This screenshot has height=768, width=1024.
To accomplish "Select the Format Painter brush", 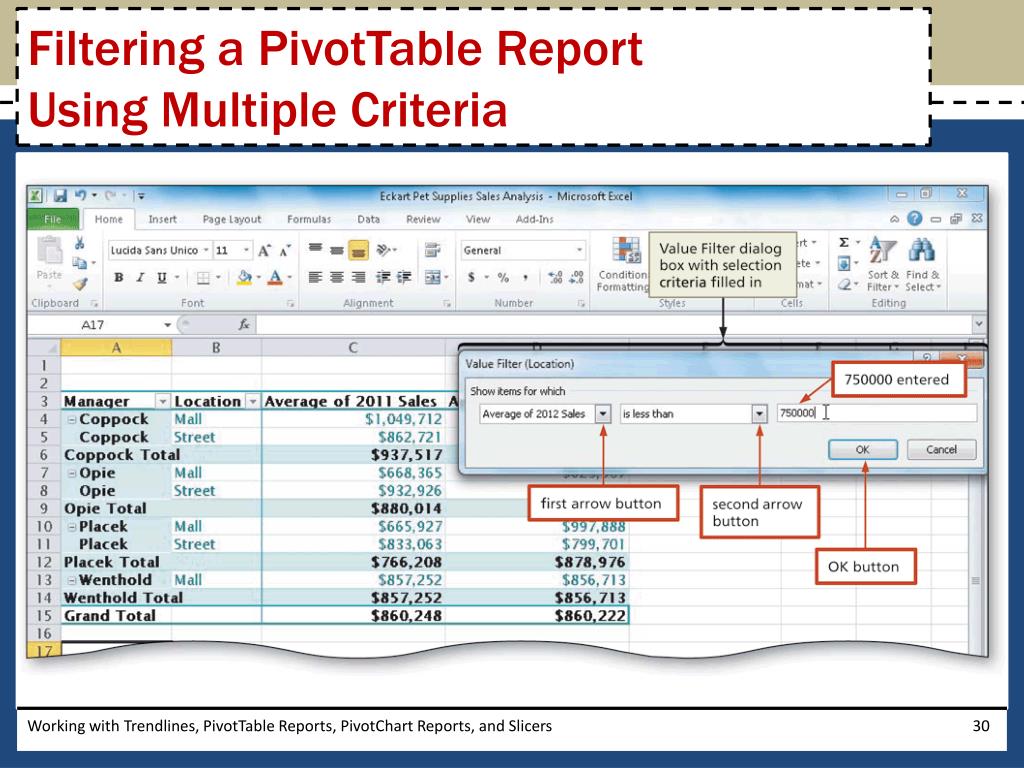I will (80, 284).
